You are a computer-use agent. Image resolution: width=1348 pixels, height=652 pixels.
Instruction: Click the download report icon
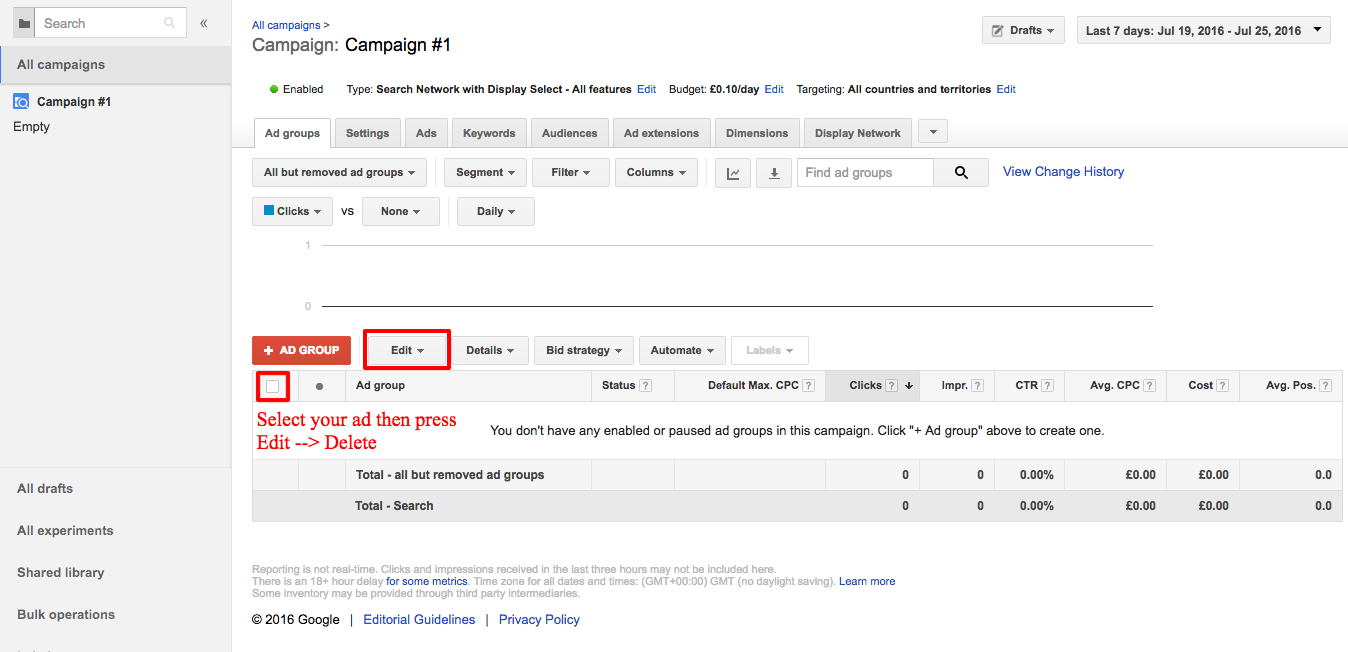pos(773,173)
